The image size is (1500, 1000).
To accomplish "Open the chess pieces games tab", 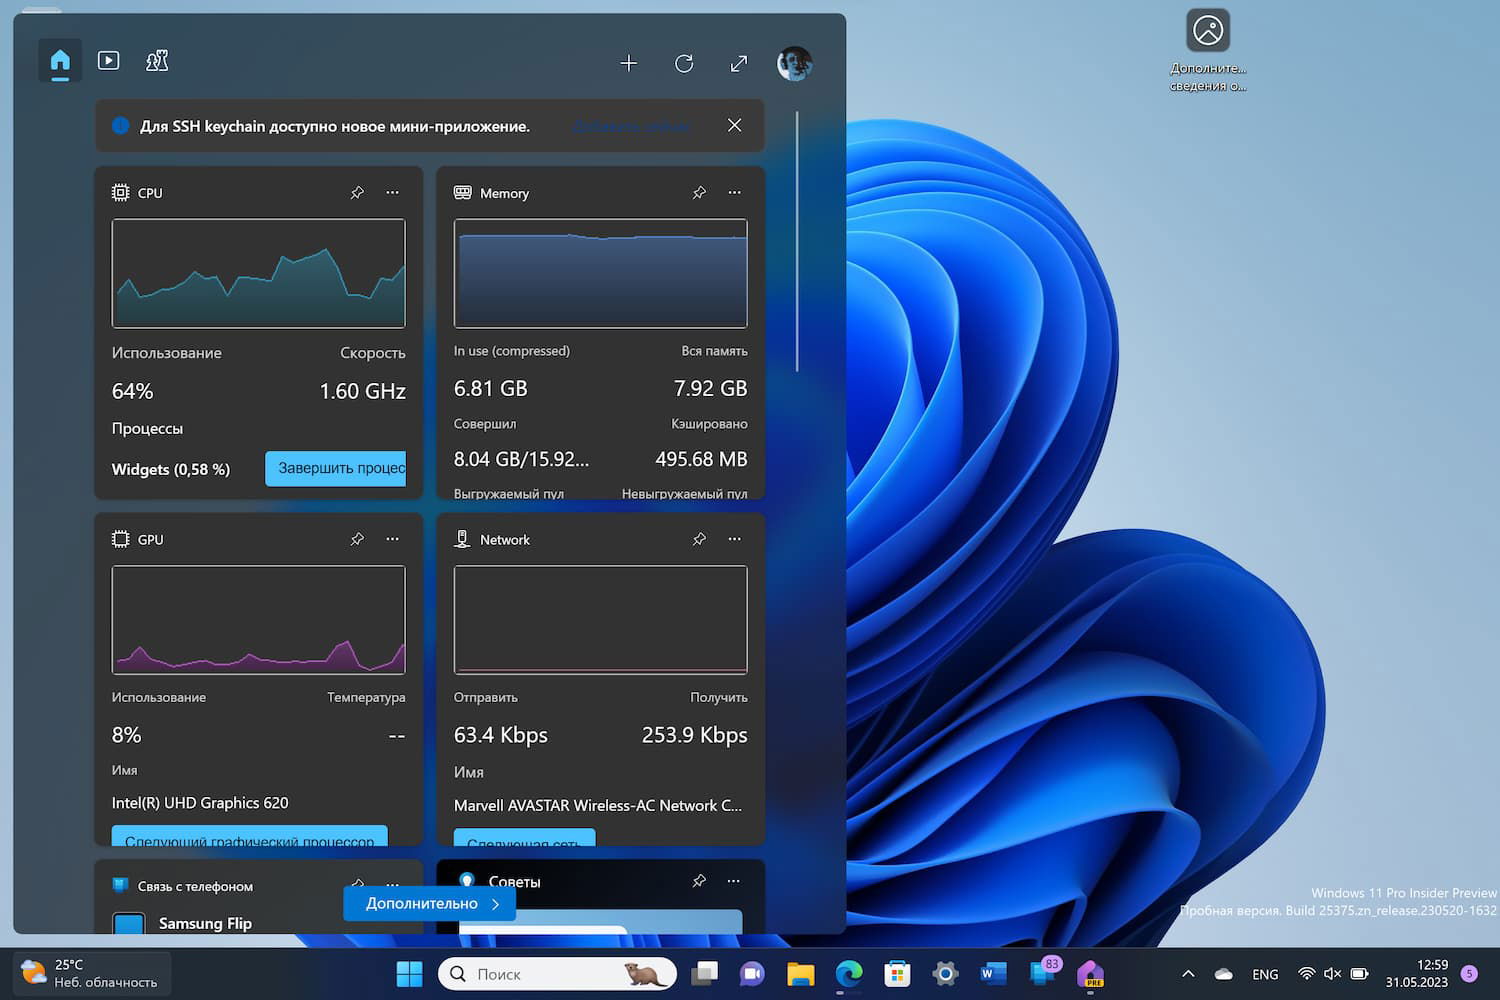I will 157,61.
